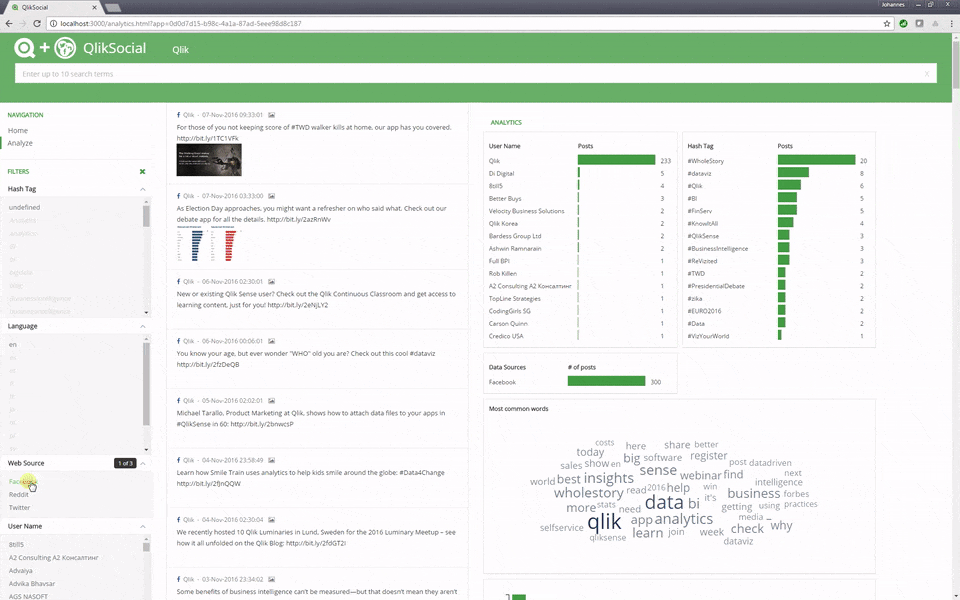Toggle the Reddit web source filter
Screen dimensions: 960x600
pos(18,495)
